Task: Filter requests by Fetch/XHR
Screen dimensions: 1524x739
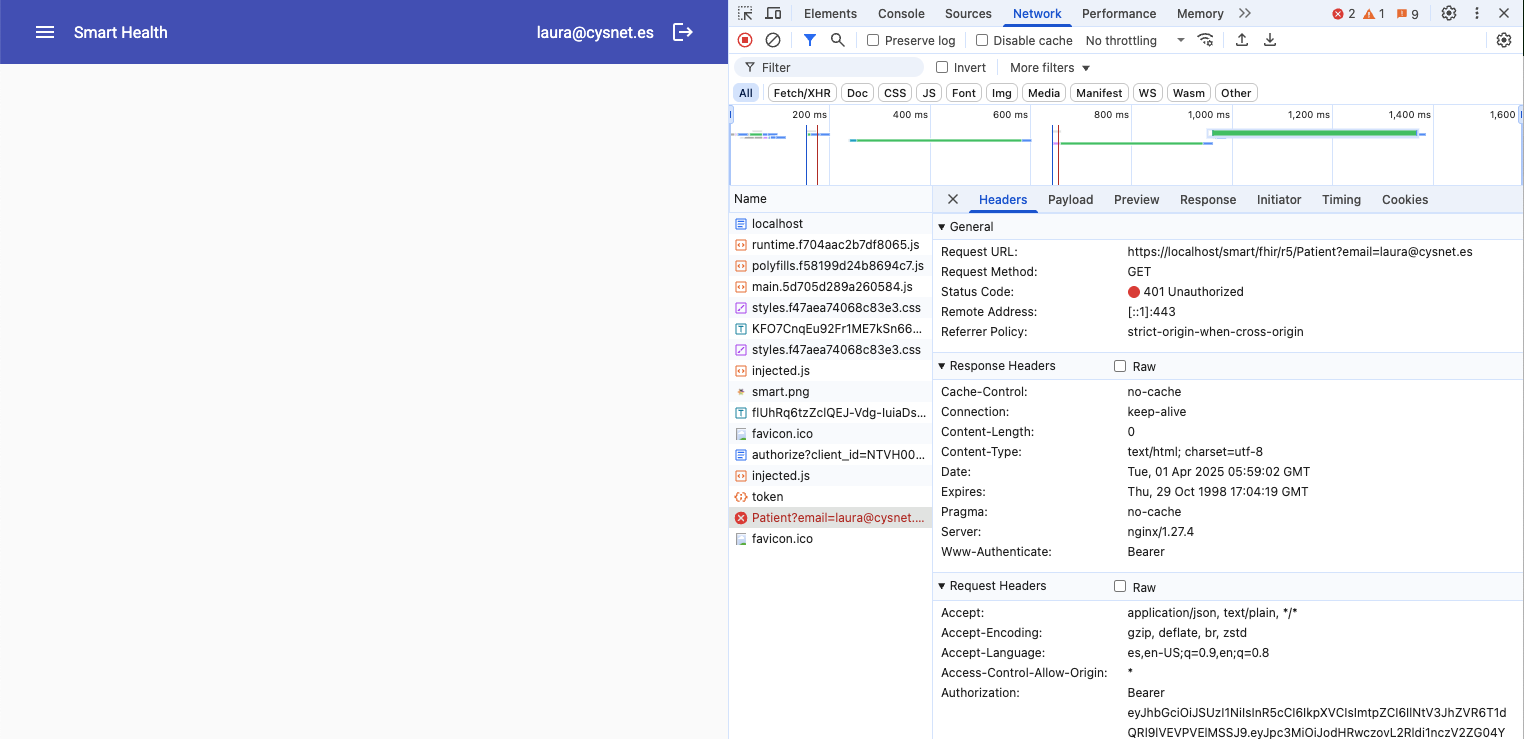Action: [802, 93]
